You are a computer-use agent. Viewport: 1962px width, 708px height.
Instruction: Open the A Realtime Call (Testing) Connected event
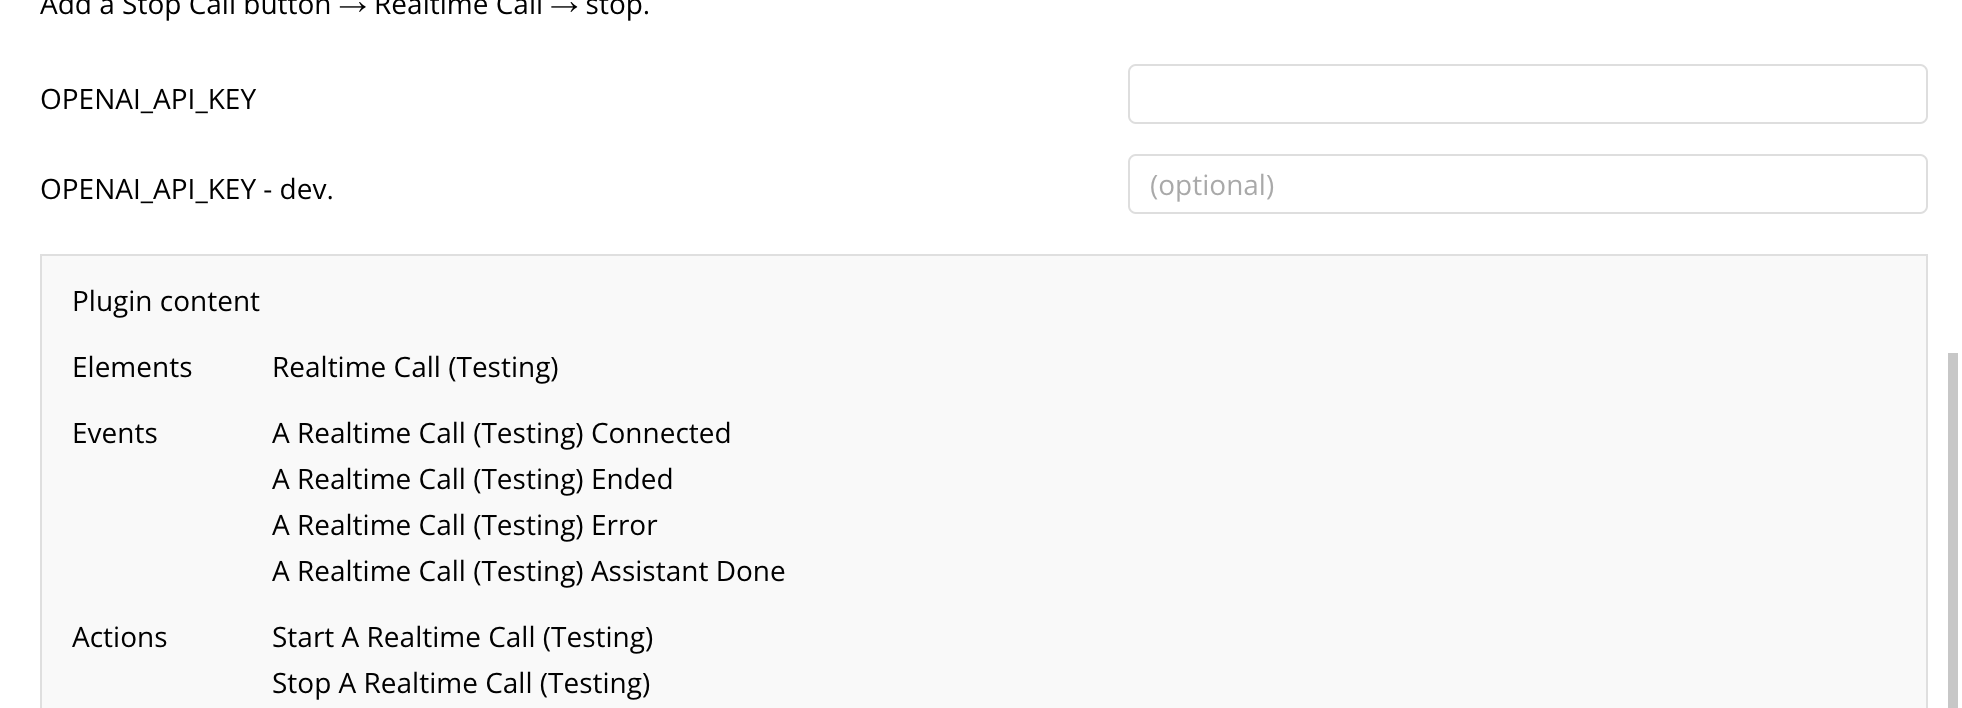coord(501,433)
